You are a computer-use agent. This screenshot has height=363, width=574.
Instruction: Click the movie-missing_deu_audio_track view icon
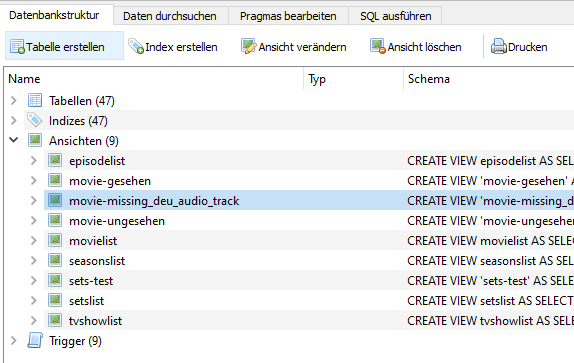click(55, 201)
